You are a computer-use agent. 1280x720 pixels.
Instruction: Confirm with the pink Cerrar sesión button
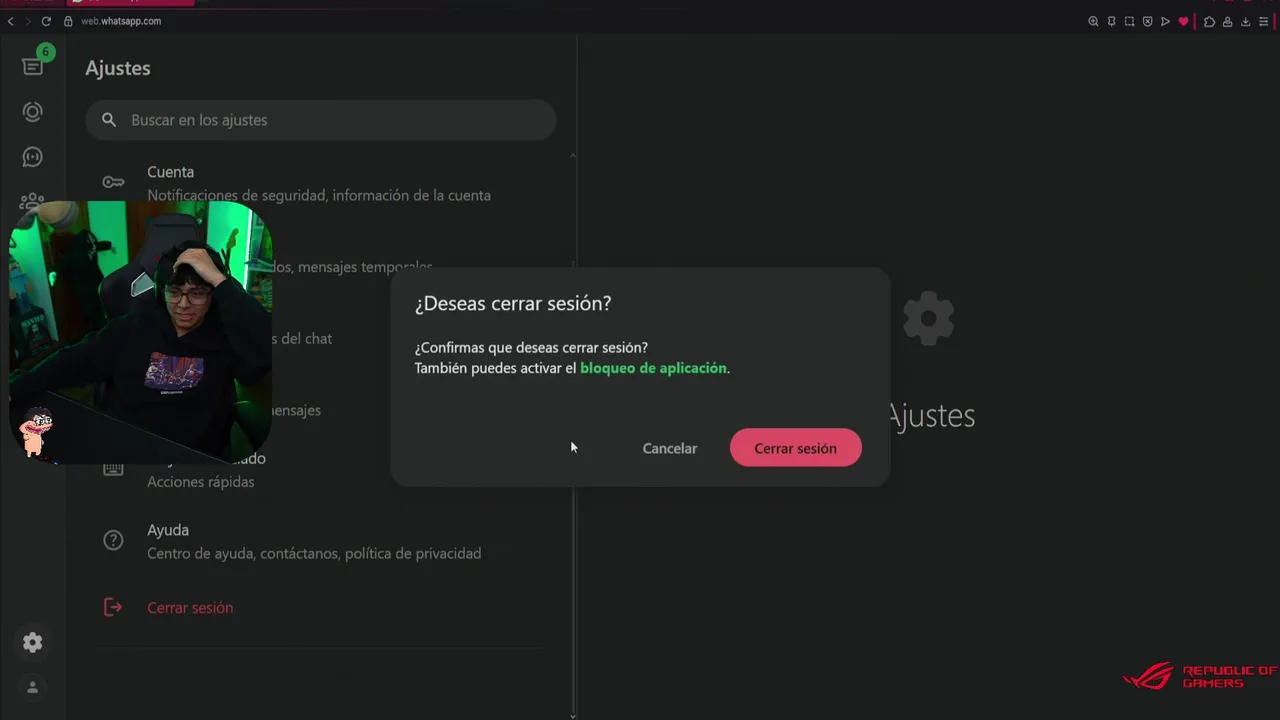point(796,448)
